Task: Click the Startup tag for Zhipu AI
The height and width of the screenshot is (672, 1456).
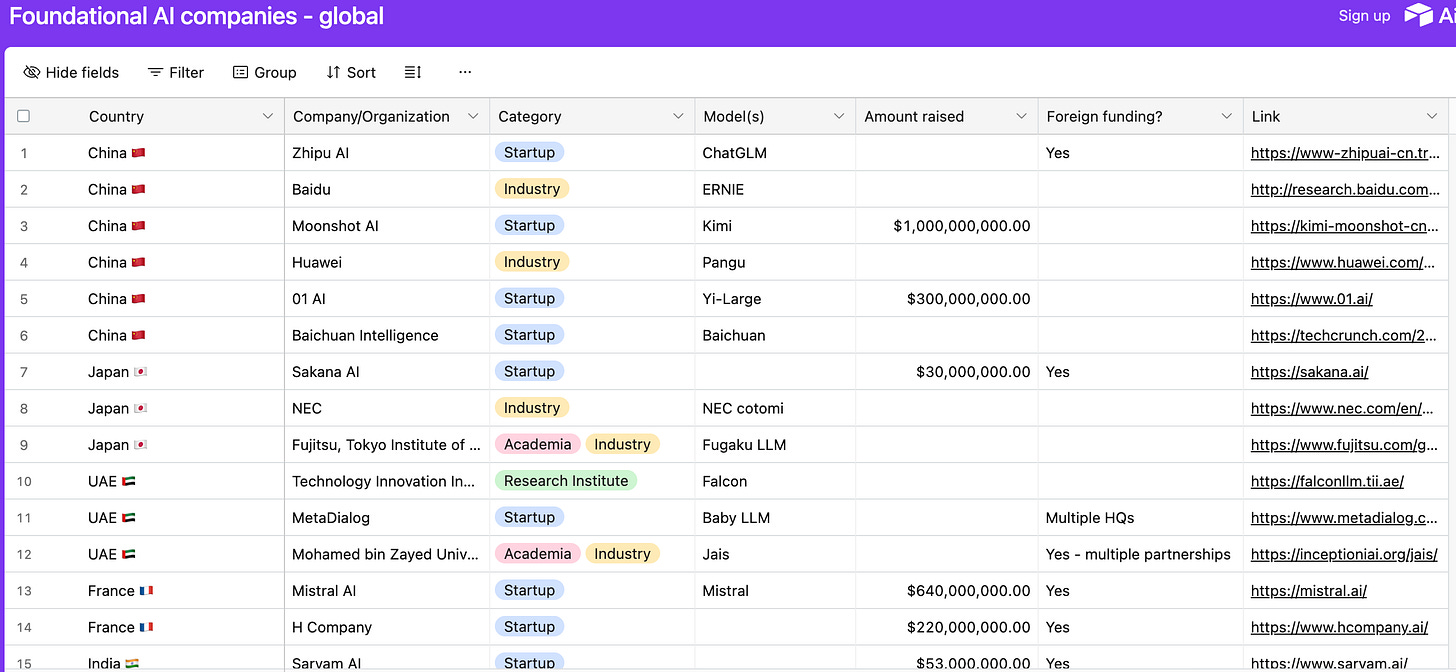Action: 529,152
